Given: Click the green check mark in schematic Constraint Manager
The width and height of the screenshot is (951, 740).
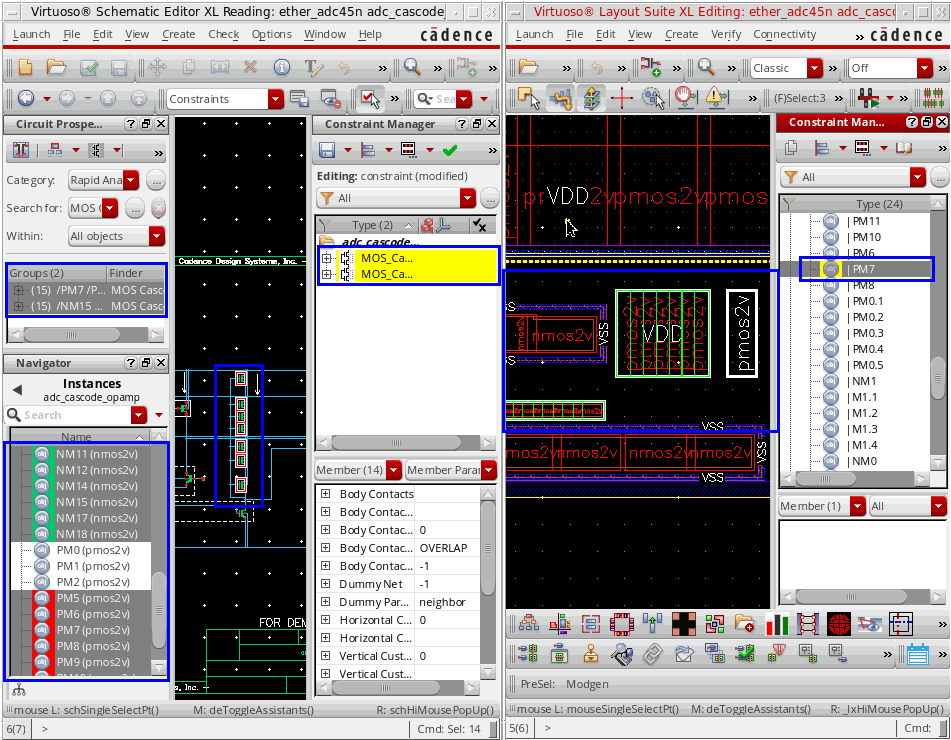Looking at the screenshot, I should tap(450, 150).
